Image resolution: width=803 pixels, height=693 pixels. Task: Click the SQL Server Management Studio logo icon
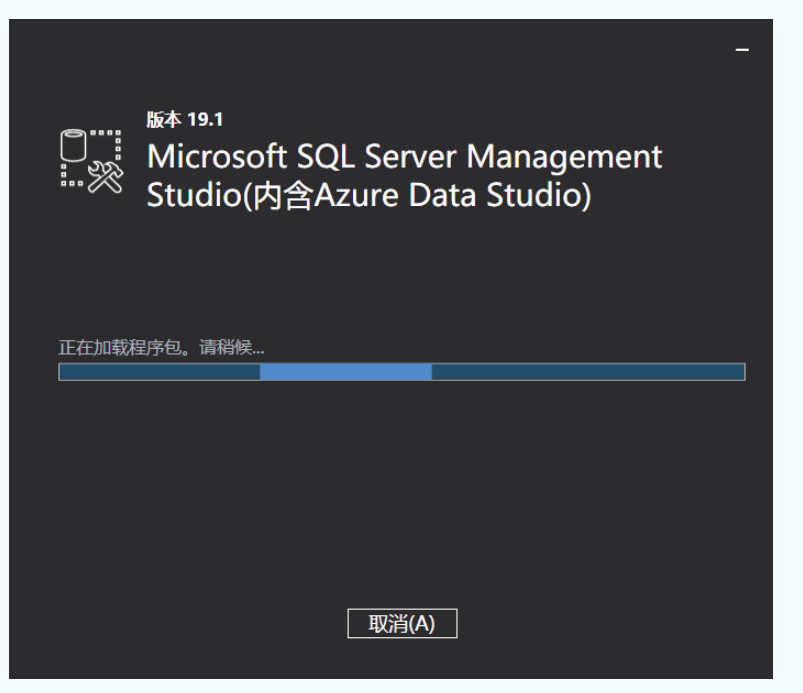pyautogui.click(x=92, y=161)
